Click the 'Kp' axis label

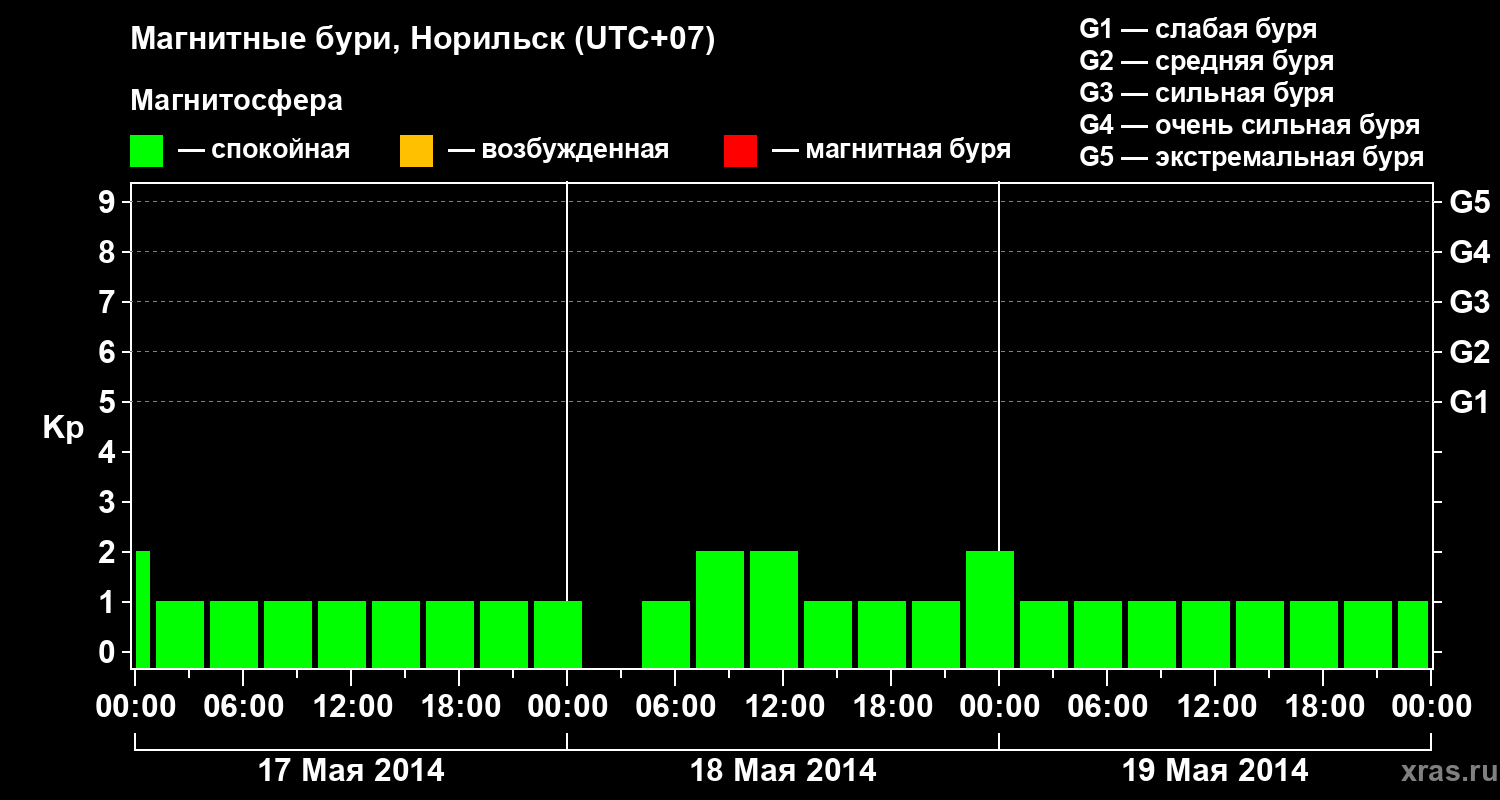pos(63,429)
